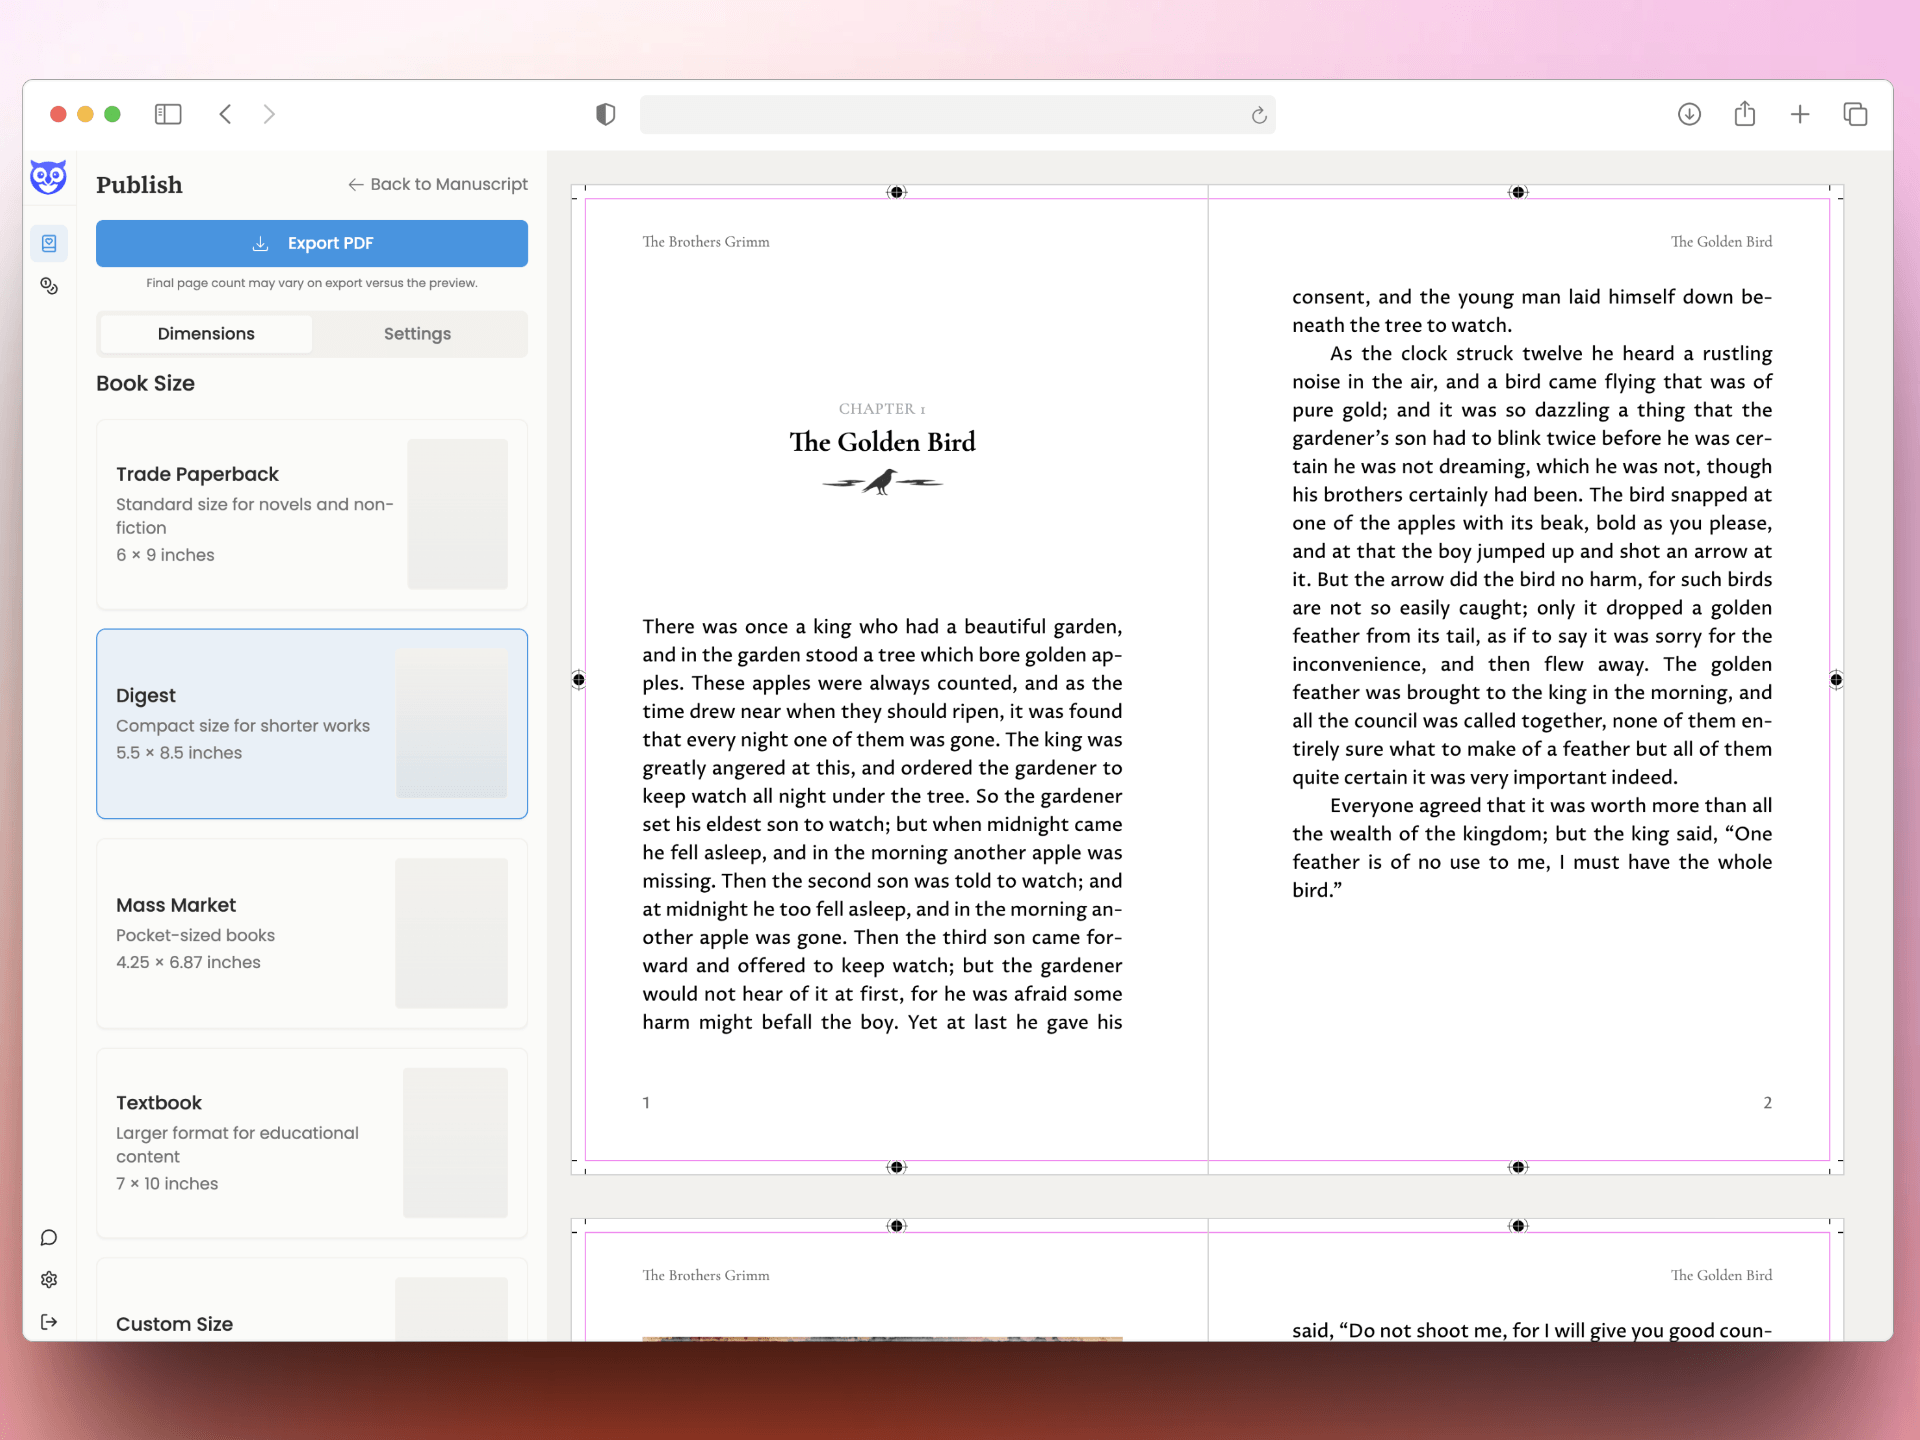Switch to the Settings tab
This screenshot has width=1920, height=1440.
pyautogui.click(x=417, y=334)
